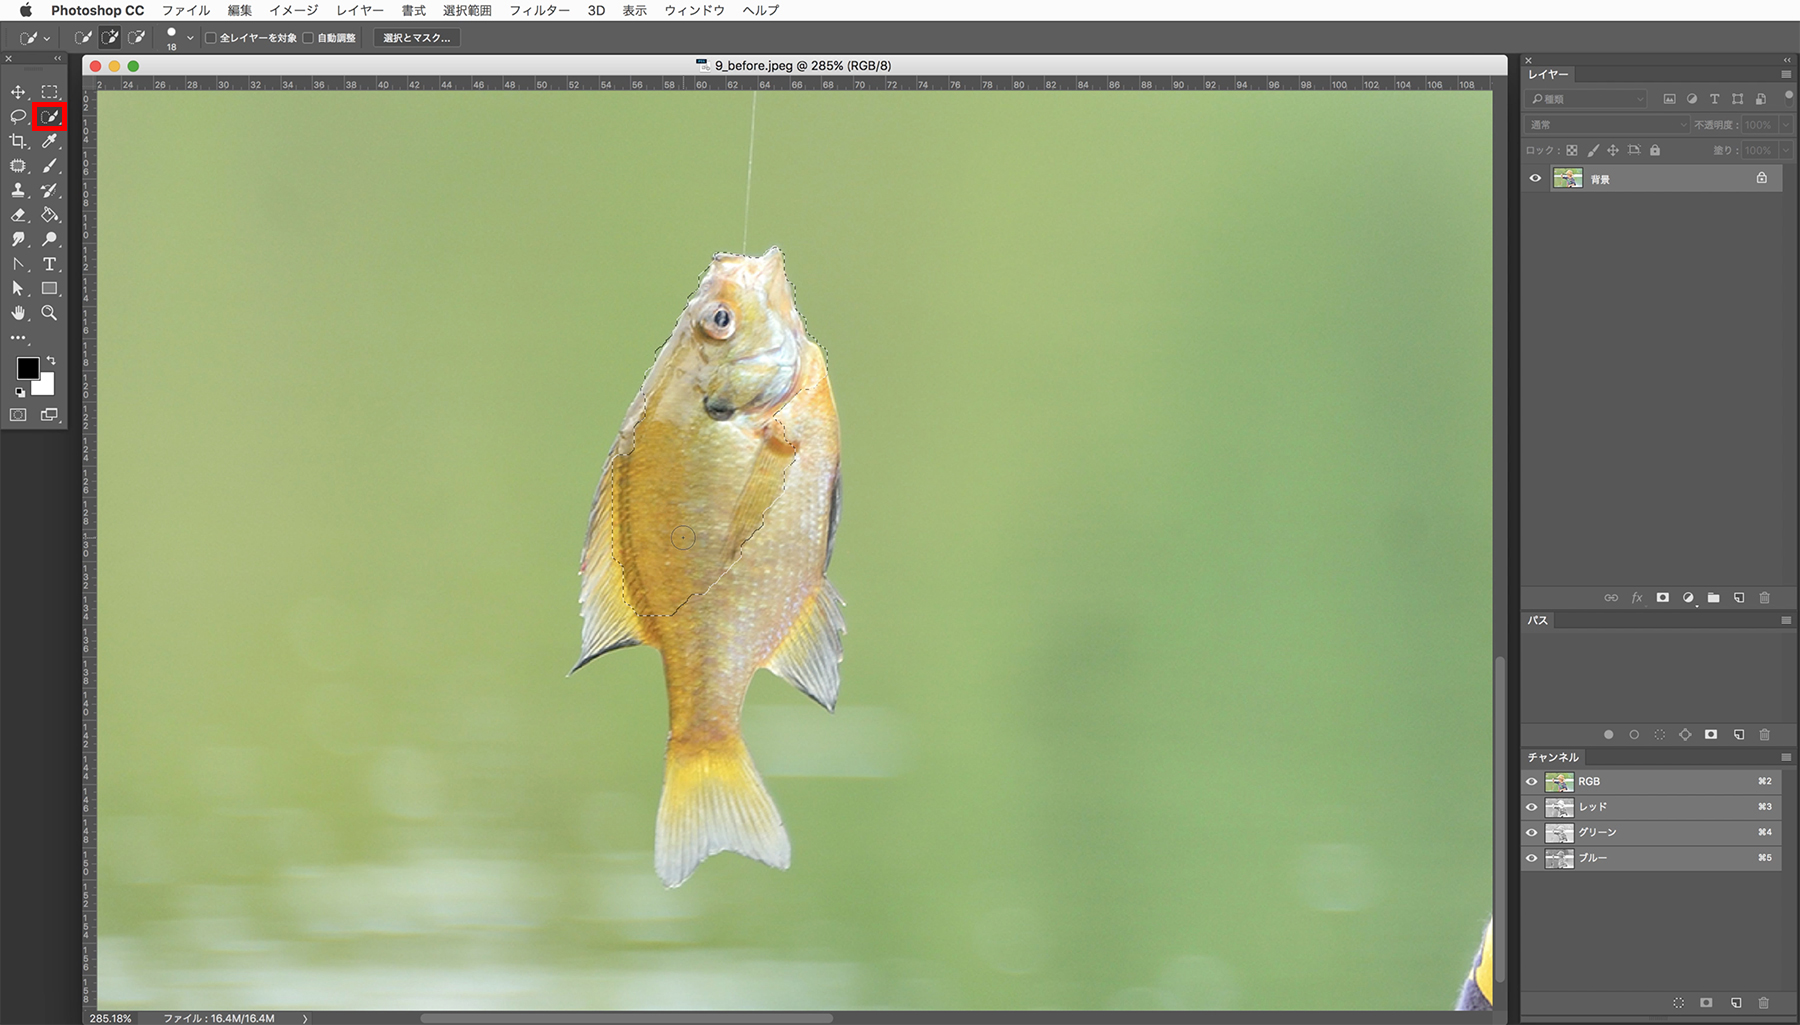Open the パス panel options menu
The image size is (1800, 1025).
(1786, 621)
